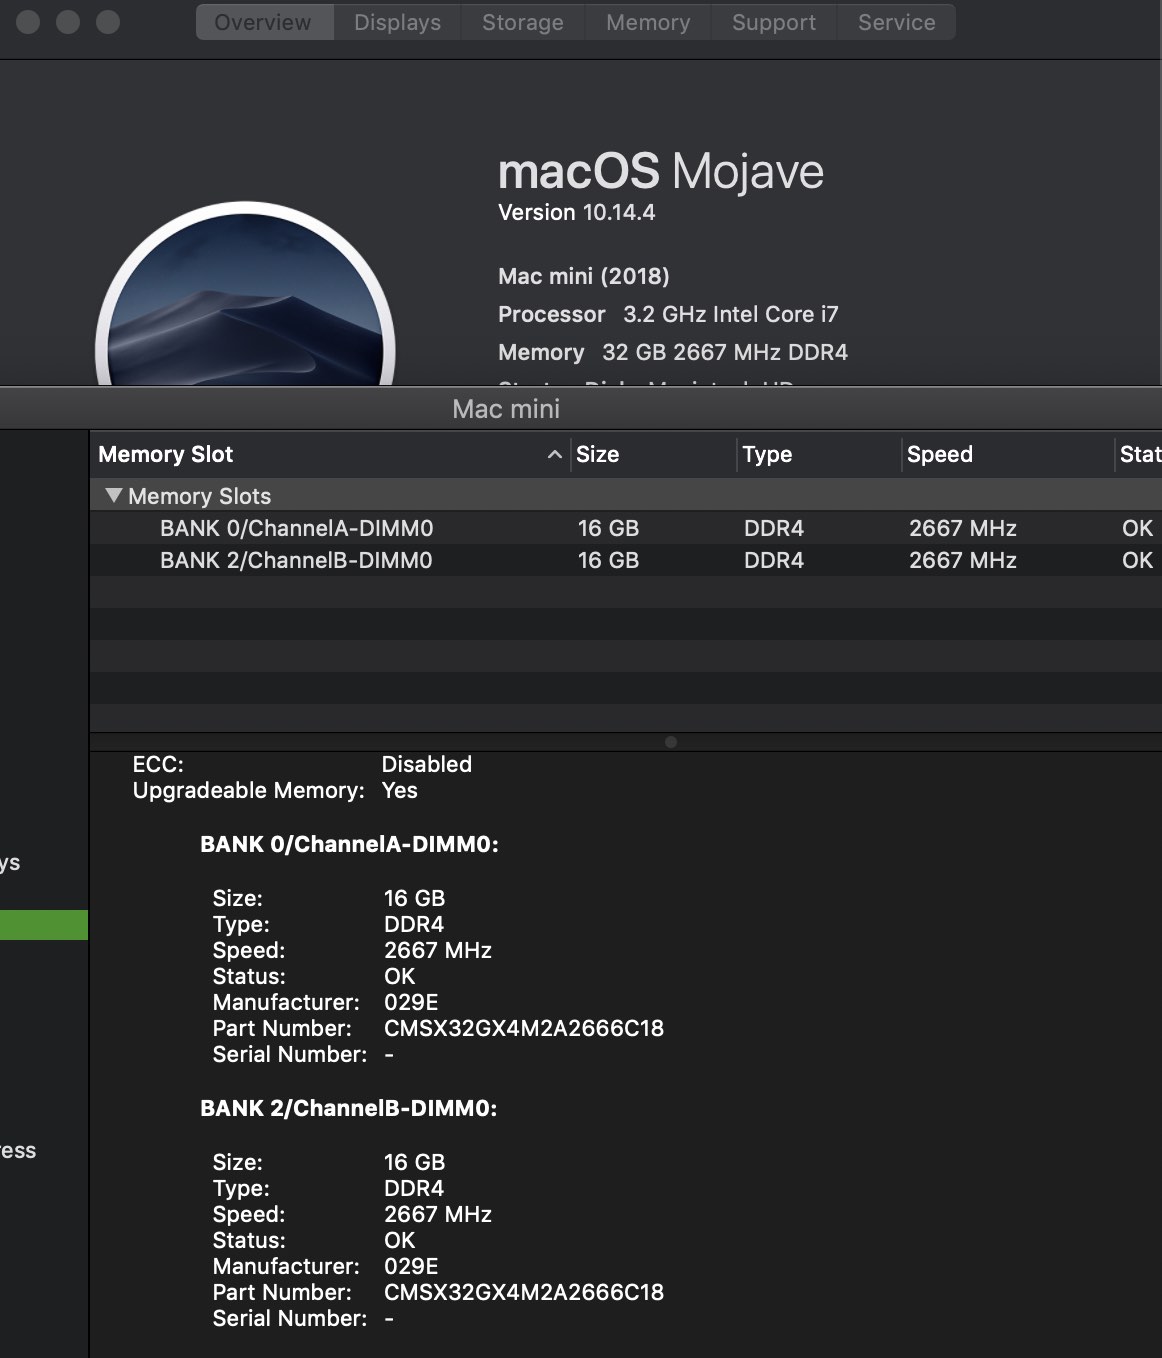The height and width of the screenshot is (1358, 1162).
Task: Click the Version 10.14.4 text
Action: (577, 212)
